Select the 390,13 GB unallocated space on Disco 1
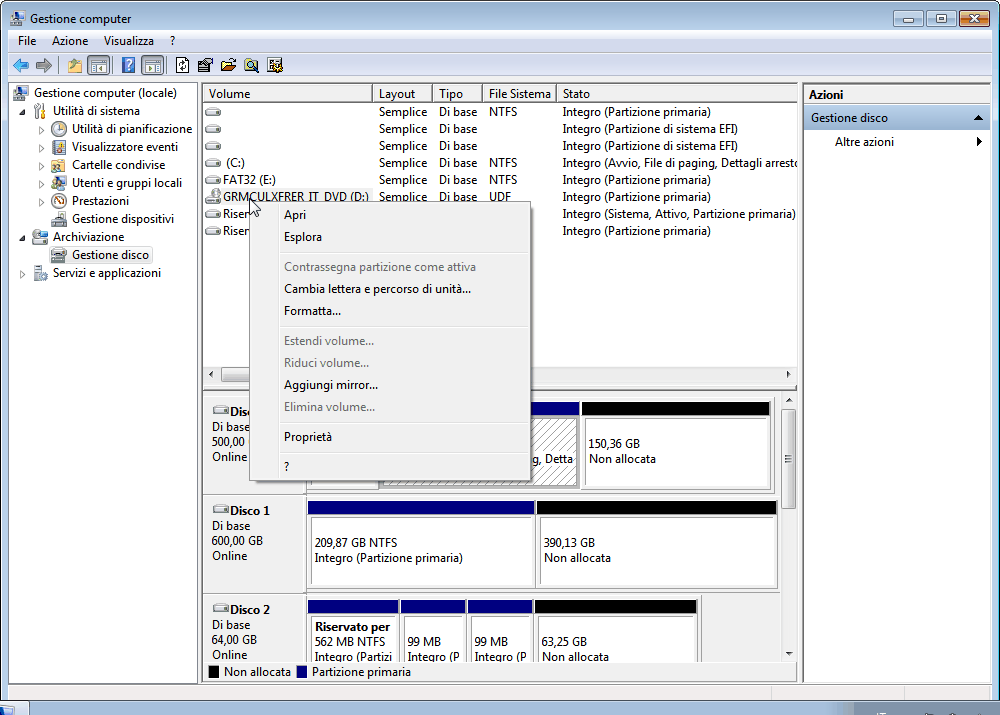The image size is (1000, 715). pyautogui.click(x=656, y=550)
